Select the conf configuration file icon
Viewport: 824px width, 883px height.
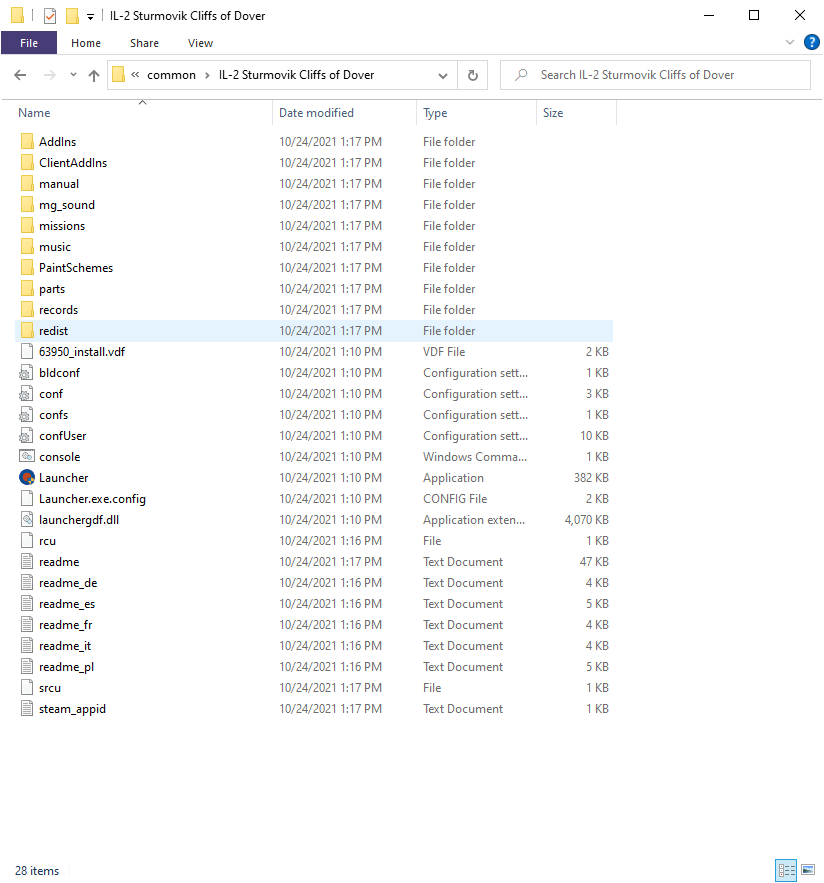26,394
